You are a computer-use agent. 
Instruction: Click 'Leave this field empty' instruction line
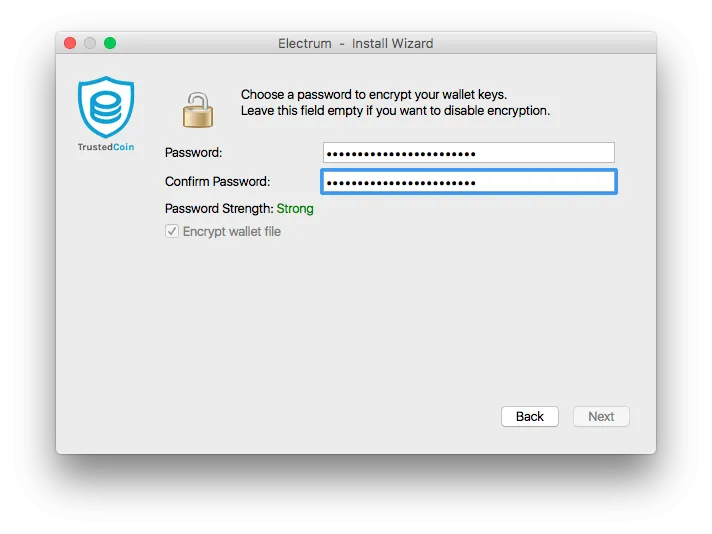pos(395,111)
